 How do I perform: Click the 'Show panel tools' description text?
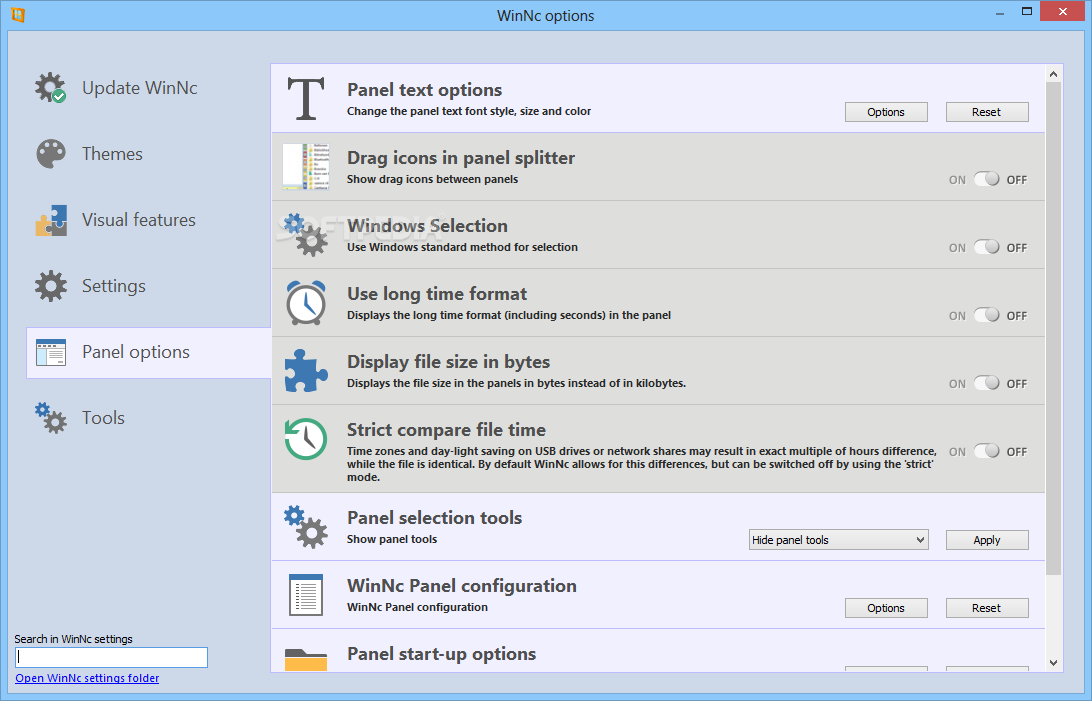pos(392,539)
